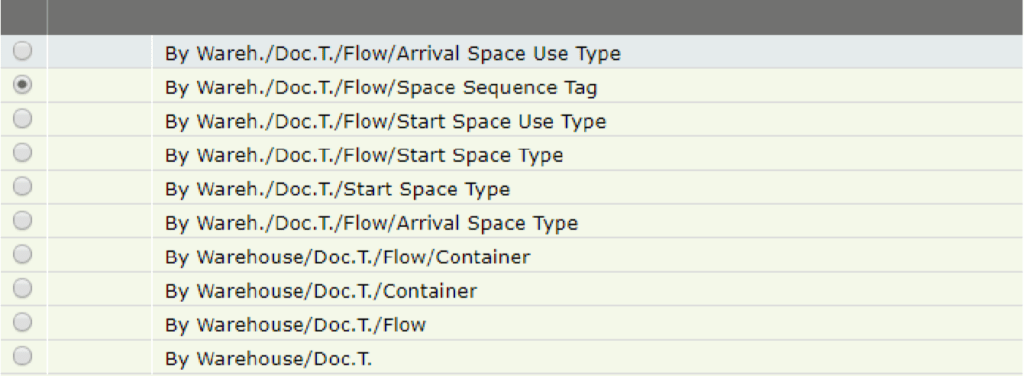Image resolution: width=1024 pixels, height=376 pixels.
Task: Click 'By Warehouse/Doc.T./Flow/Container' text
Action: [347, 257]
